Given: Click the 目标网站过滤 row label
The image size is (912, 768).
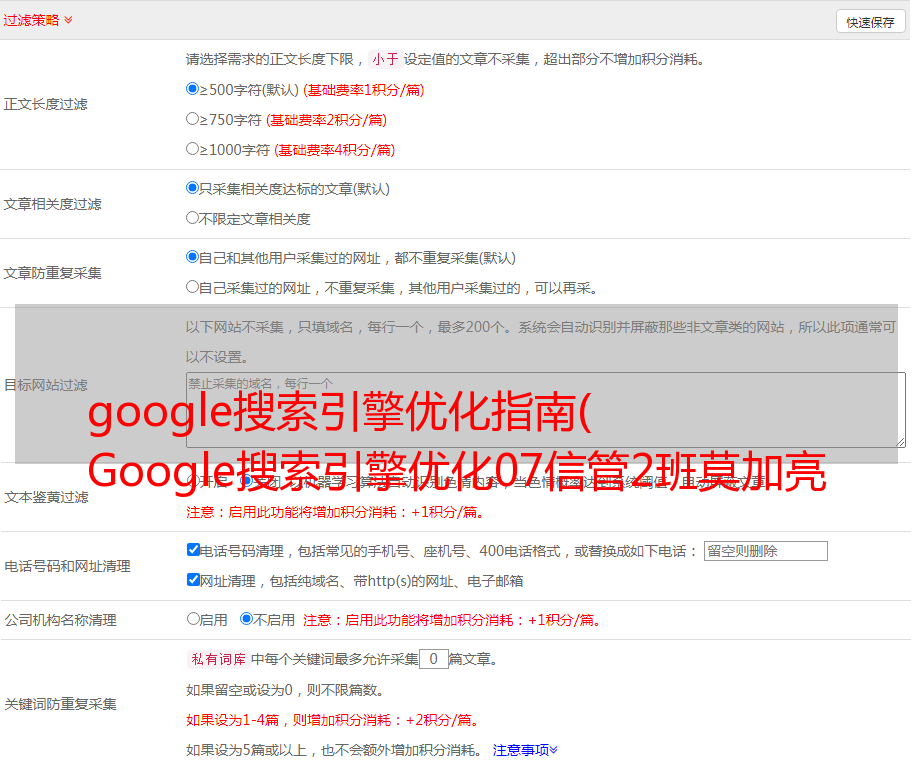Looking at the screenshot, I should [x=46, y=385].
